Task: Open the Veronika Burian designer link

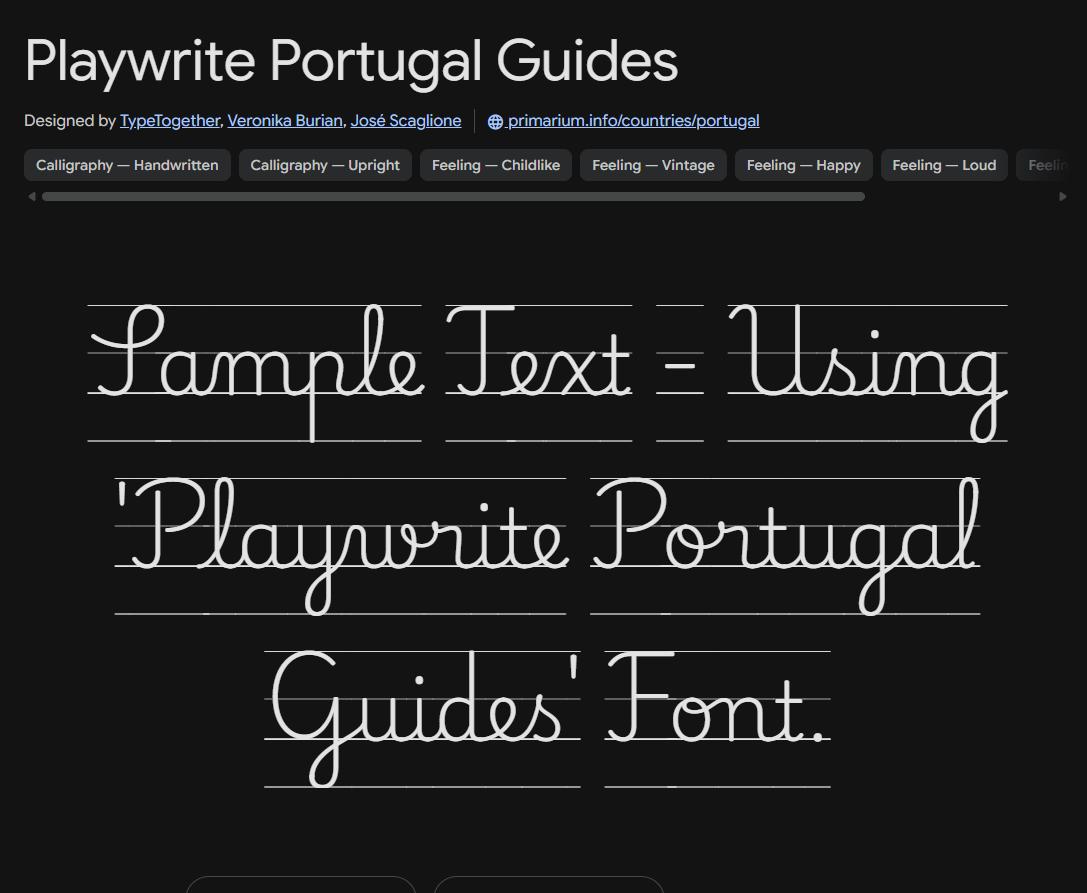Action: click(285, 121)
